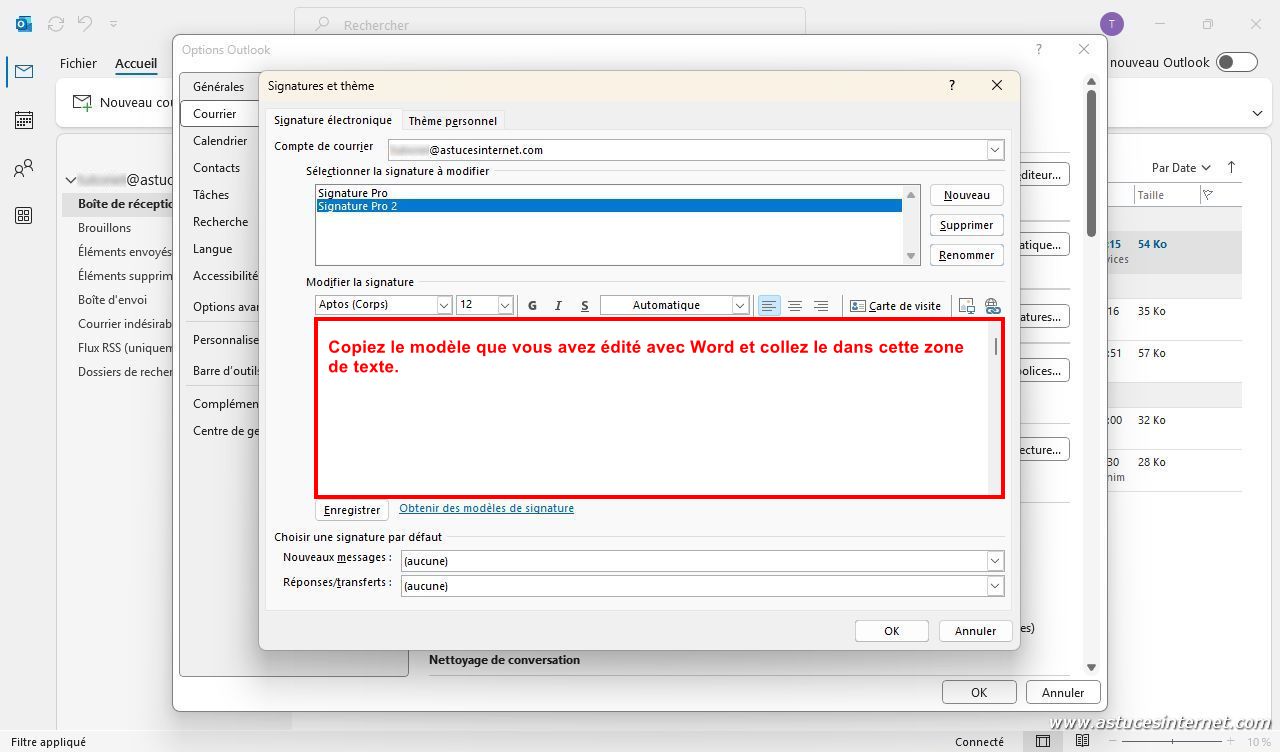Switch to Thème personnel tab
This screenshot has height=752, width=1280.
point(452,121)
